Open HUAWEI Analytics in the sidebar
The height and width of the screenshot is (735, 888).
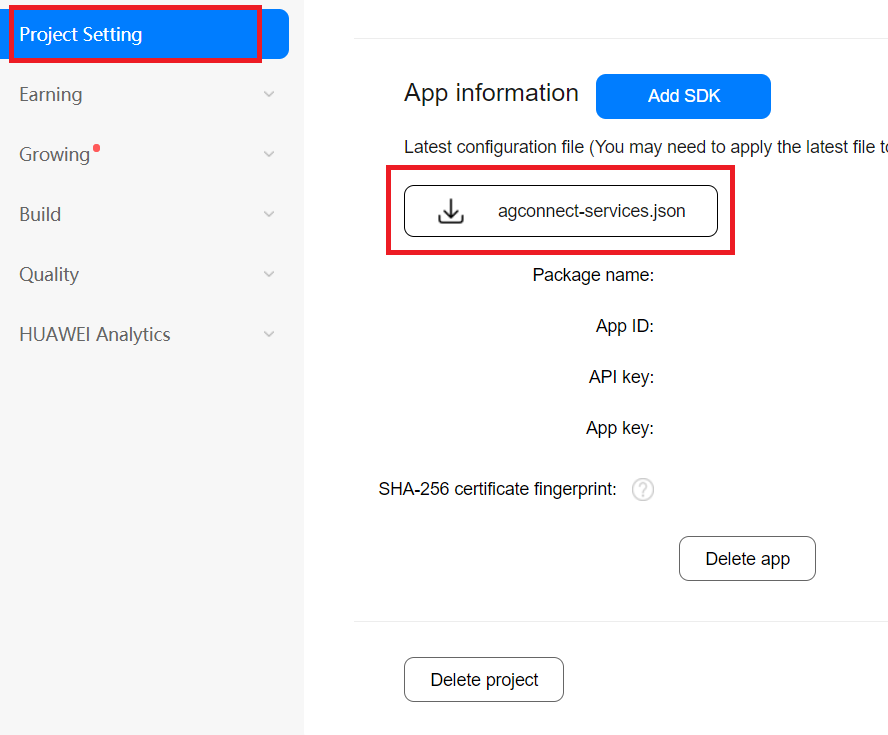pos(95,334)
